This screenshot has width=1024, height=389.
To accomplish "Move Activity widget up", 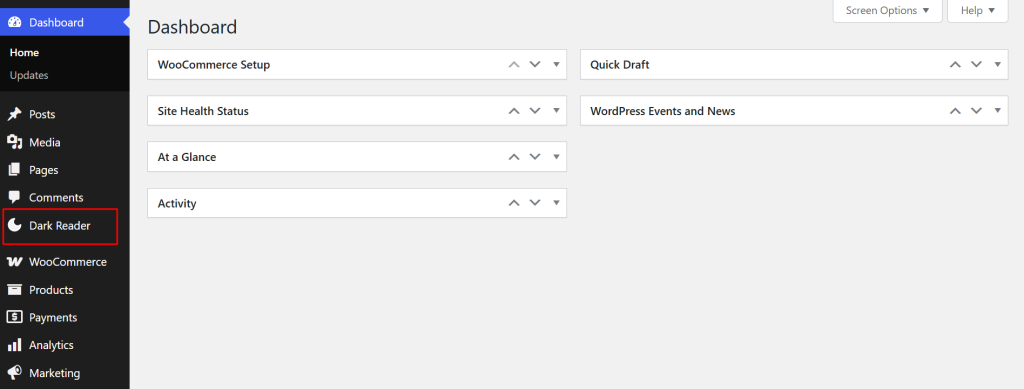I will pos(514,203).
